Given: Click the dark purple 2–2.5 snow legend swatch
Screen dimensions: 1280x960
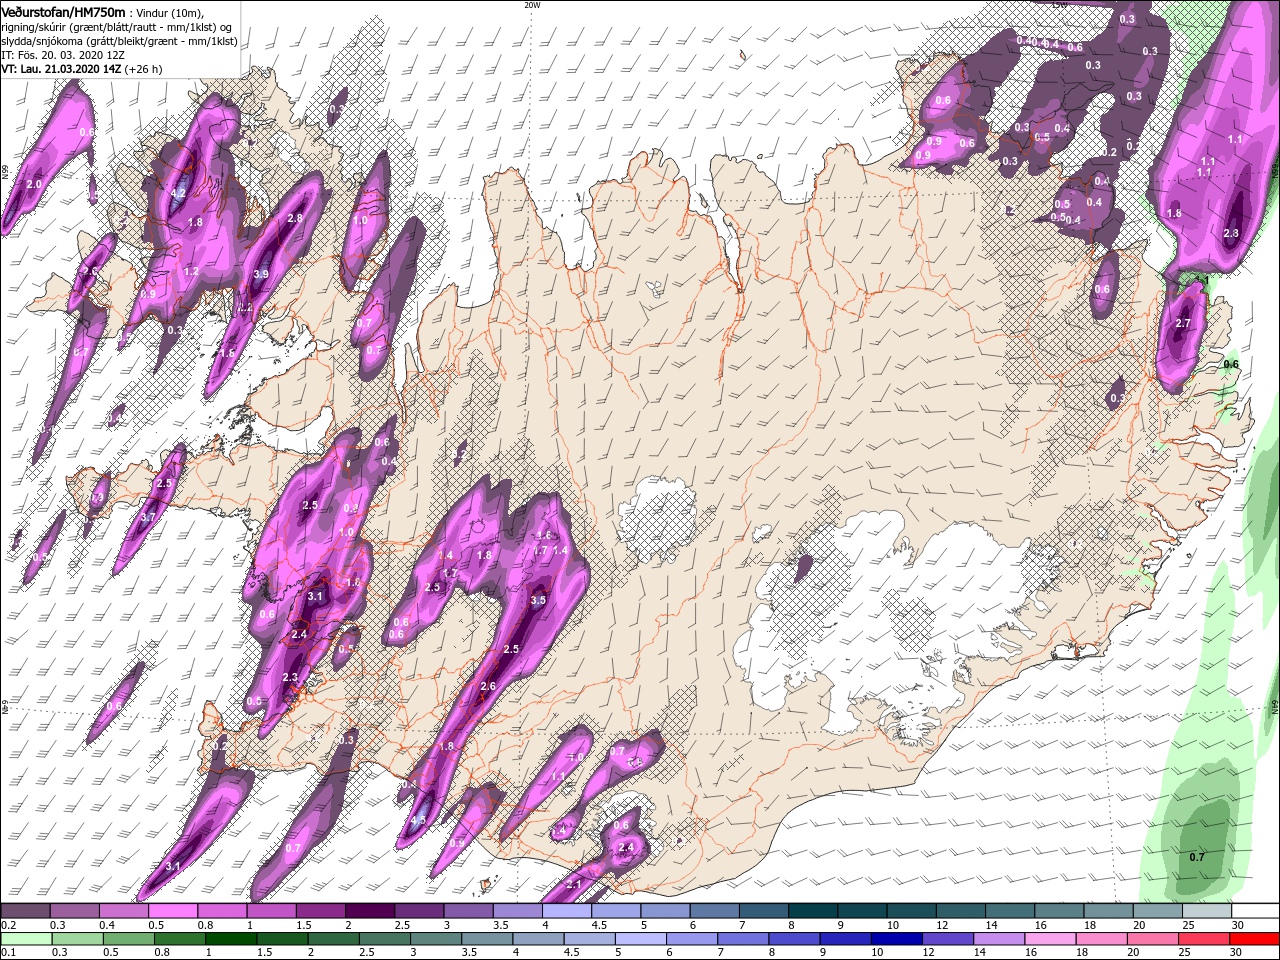Looking at the screenshot, I should pyautogui.click(x=369, y=911).
